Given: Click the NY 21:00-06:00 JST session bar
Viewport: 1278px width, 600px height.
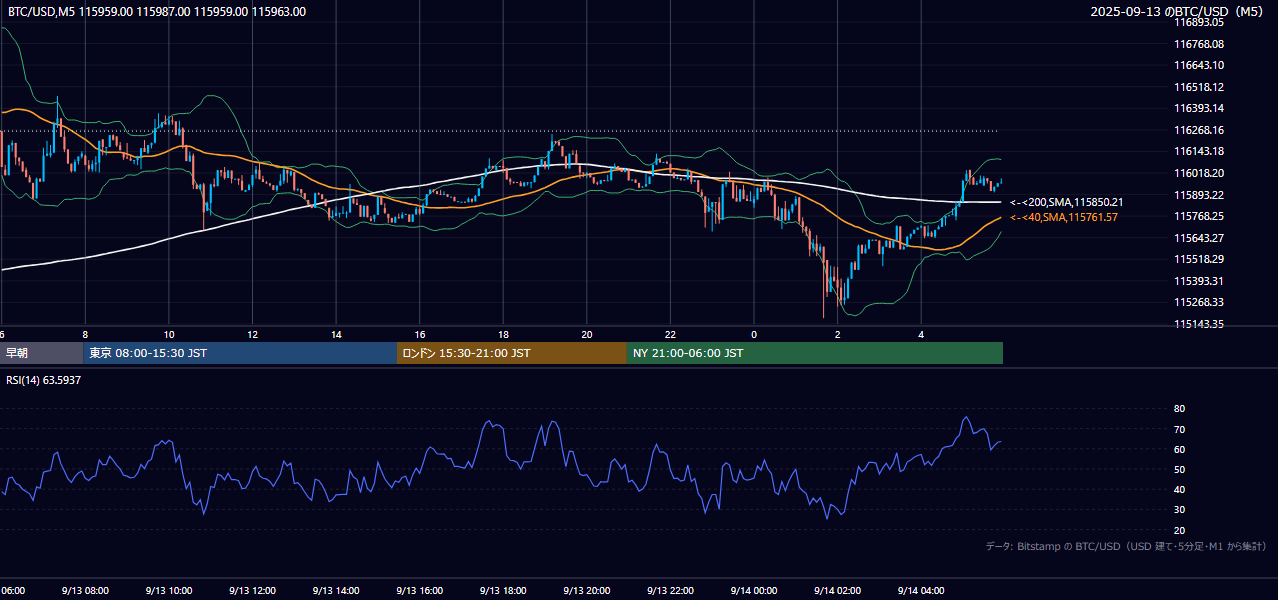Looking at the screenshot, I should 815,353.
